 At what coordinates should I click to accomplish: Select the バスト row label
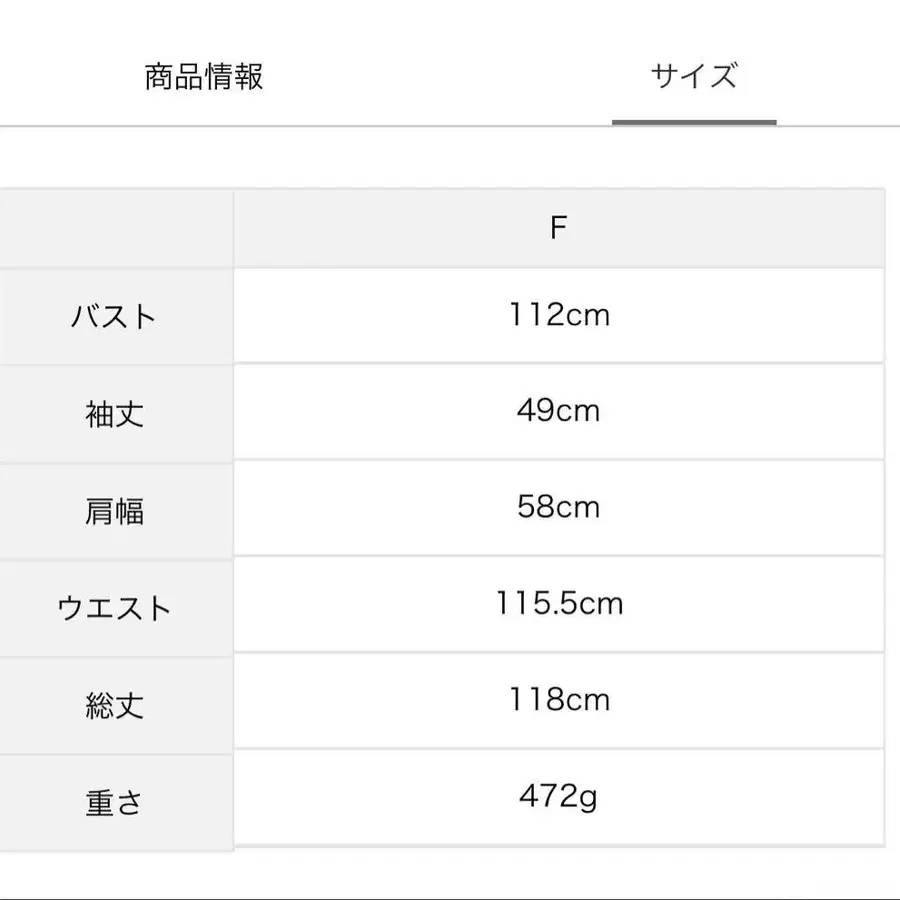[116, 315]
